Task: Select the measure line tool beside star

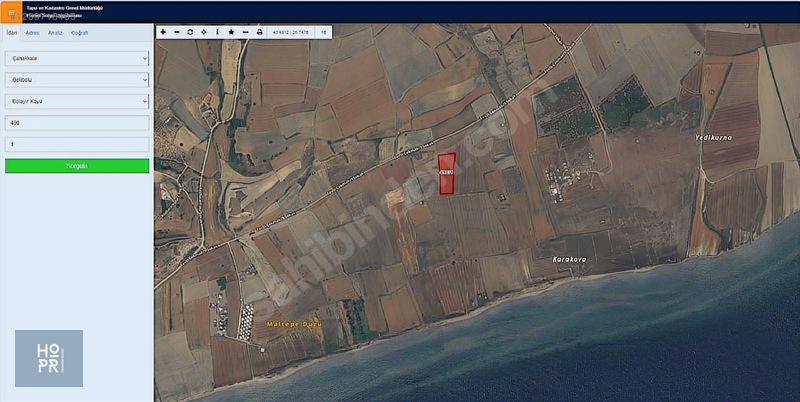Action: pos(245,32)
